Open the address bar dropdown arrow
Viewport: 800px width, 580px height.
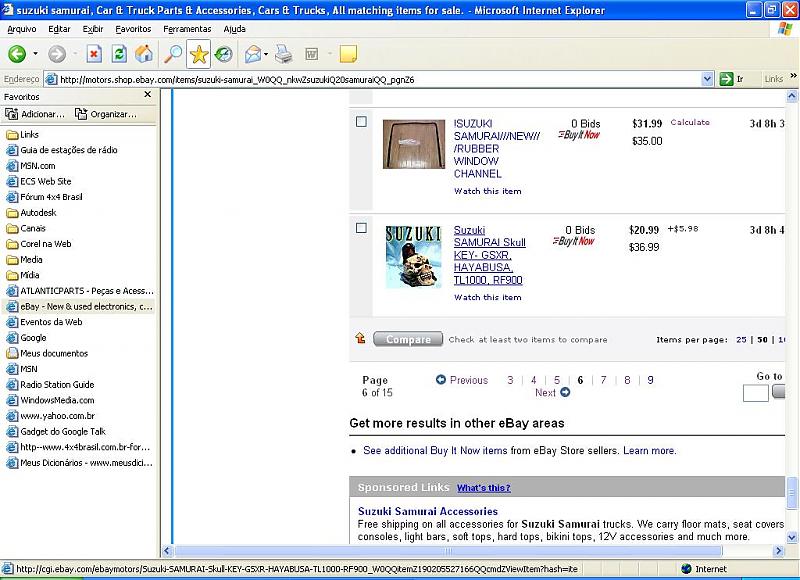tap(707, 79)
